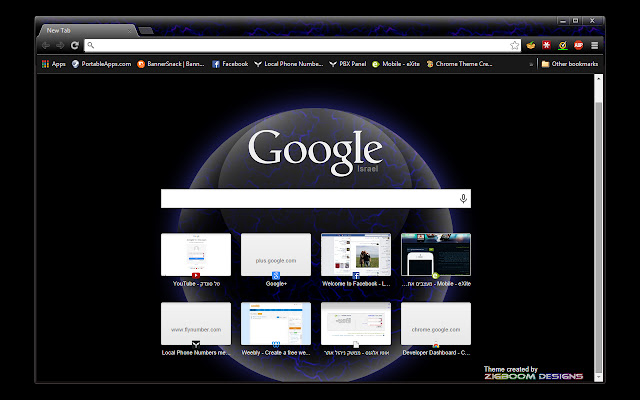640x400 pixels.
Task: Open the Chrome Theme Creator bookmark
Action: click(459, 64)
